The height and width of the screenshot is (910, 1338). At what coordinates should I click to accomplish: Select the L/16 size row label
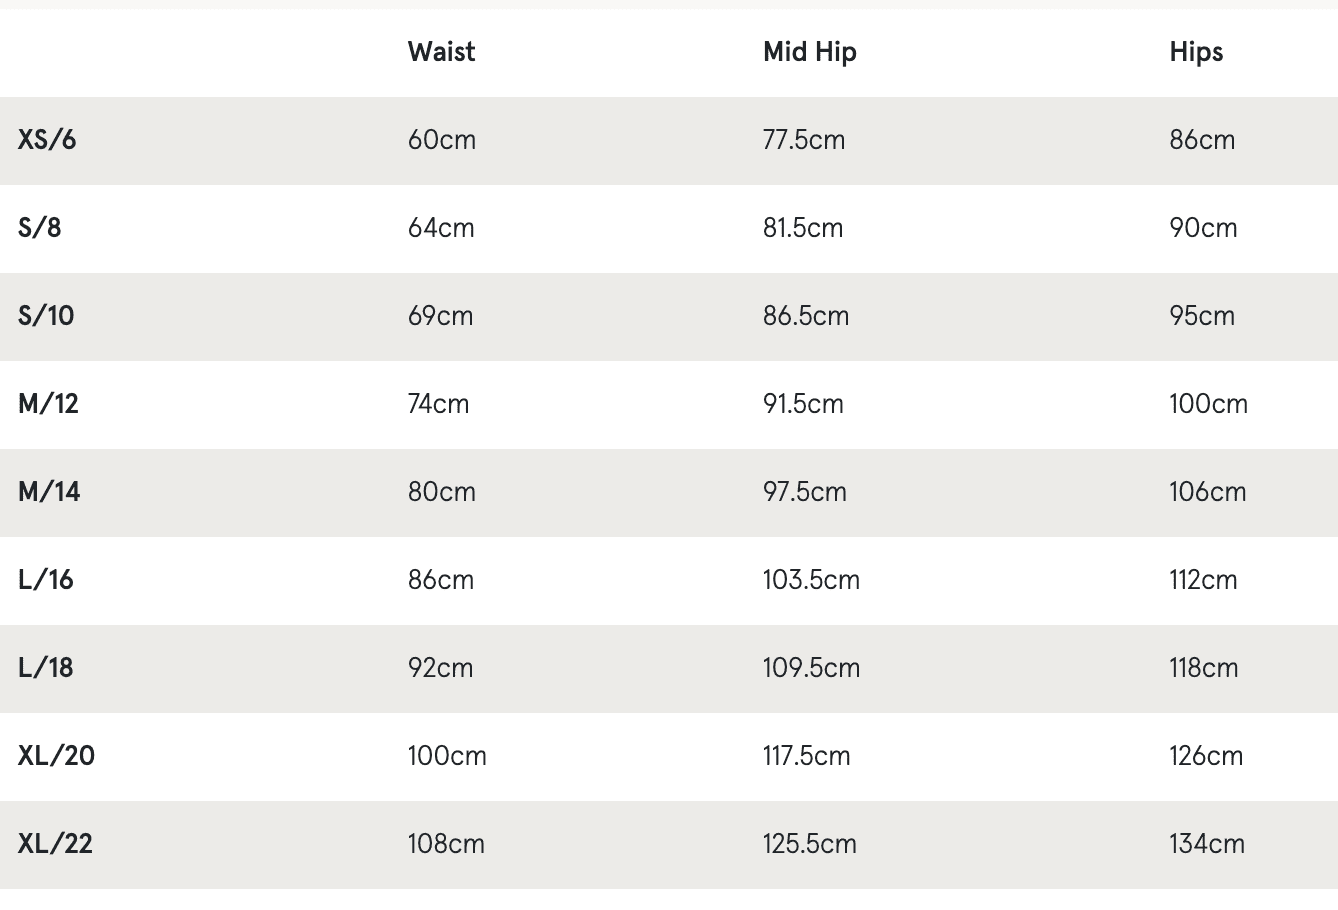[46, 580]
